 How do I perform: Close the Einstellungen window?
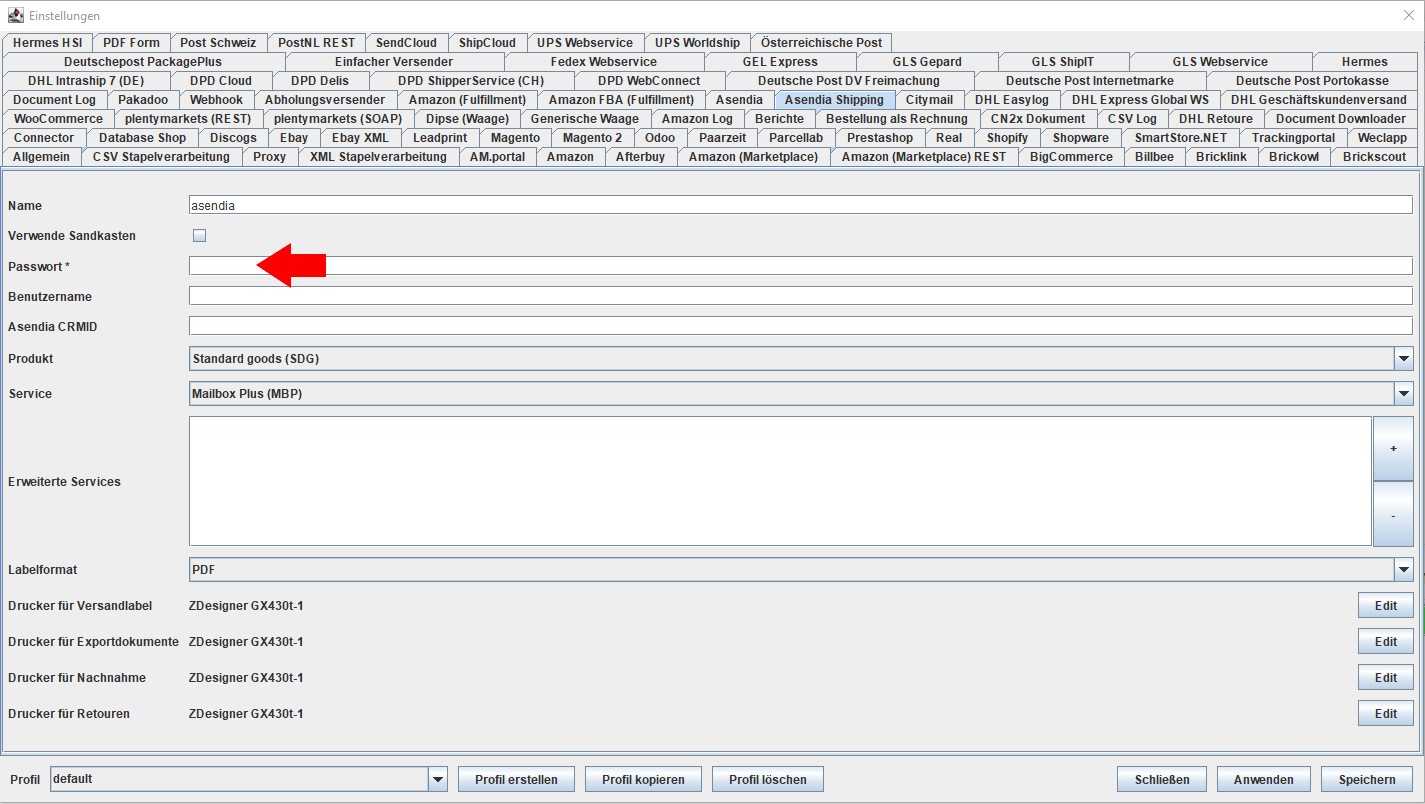tap(1409, 15)
